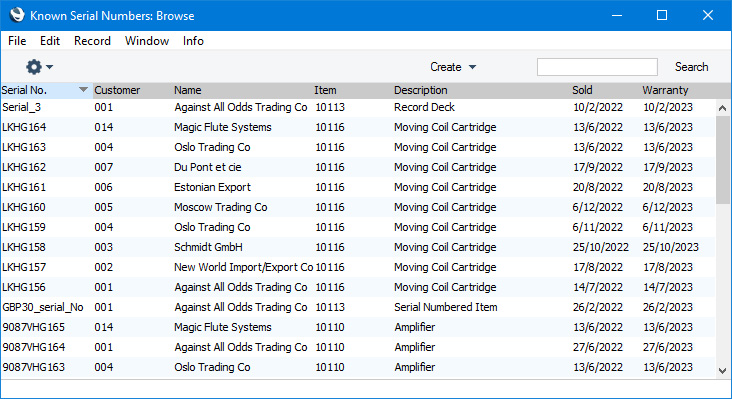Click the scroll up arrow
Image resolution: width=732 pixels, height=399 pixels.
(x=723, y=108)
